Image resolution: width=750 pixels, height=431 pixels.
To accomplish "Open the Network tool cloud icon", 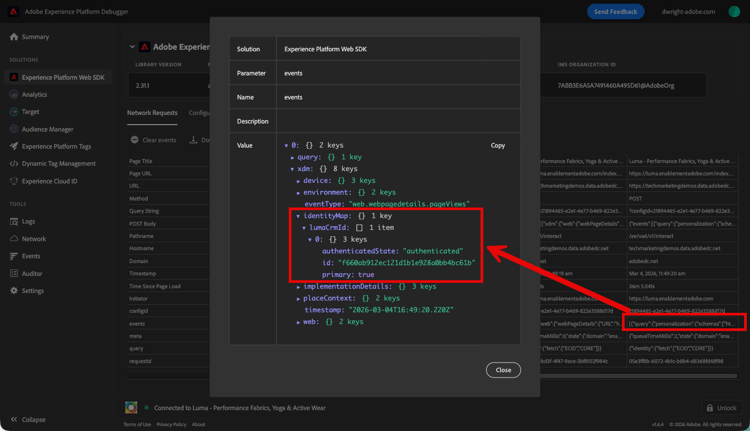I will pos(14,239).
